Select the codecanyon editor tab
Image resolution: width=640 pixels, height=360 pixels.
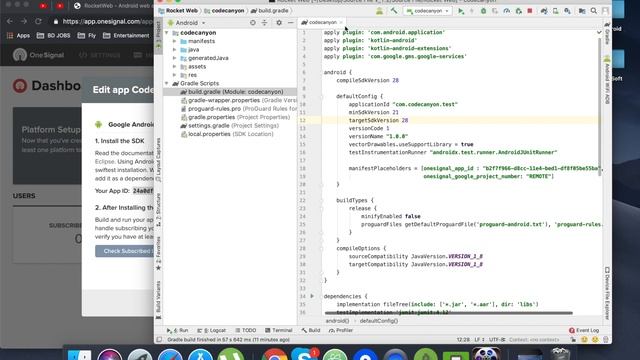point(322,22)
